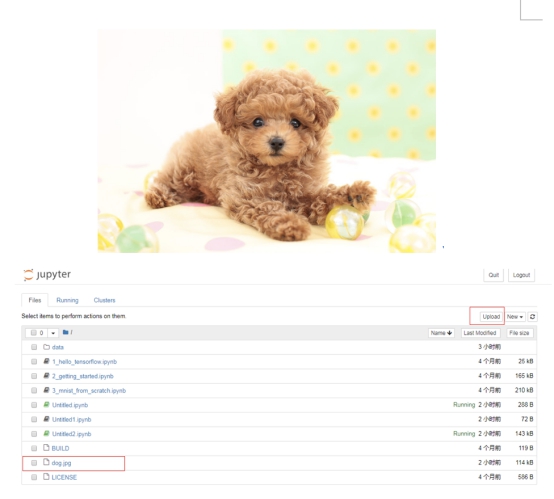
Task: Sort the list by Last Modified
Action: [x=480, y=333]
